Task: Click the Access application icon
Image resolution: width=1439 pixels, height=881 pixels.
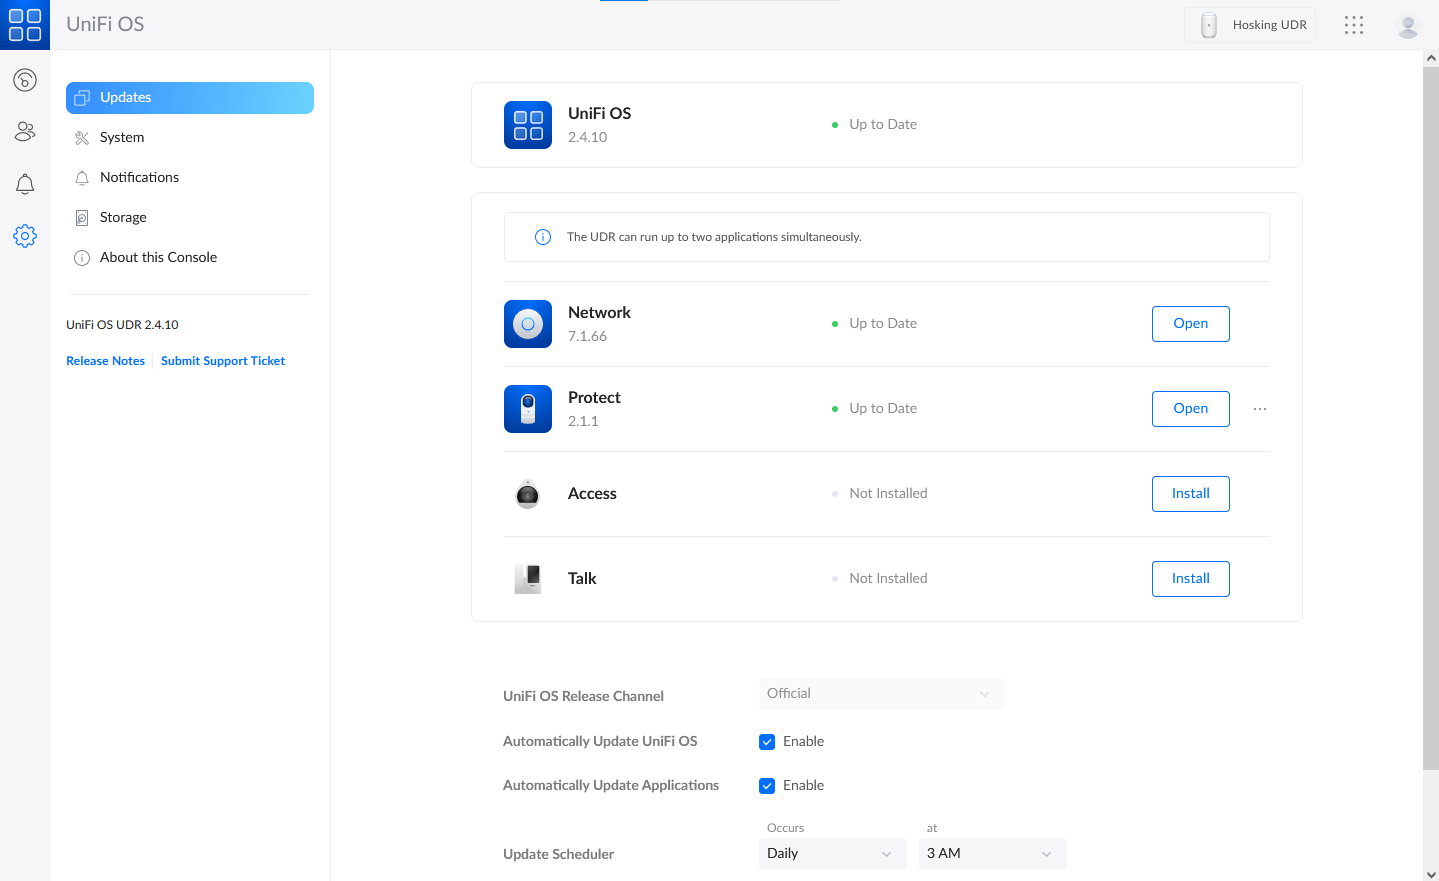Action: [x=528, y=494]
